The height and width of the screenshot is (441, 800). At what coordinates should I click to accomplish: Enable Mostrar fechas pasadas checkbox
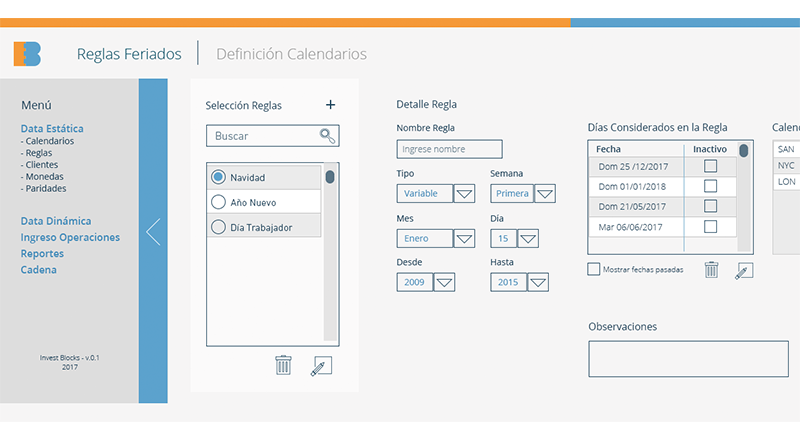594,269
